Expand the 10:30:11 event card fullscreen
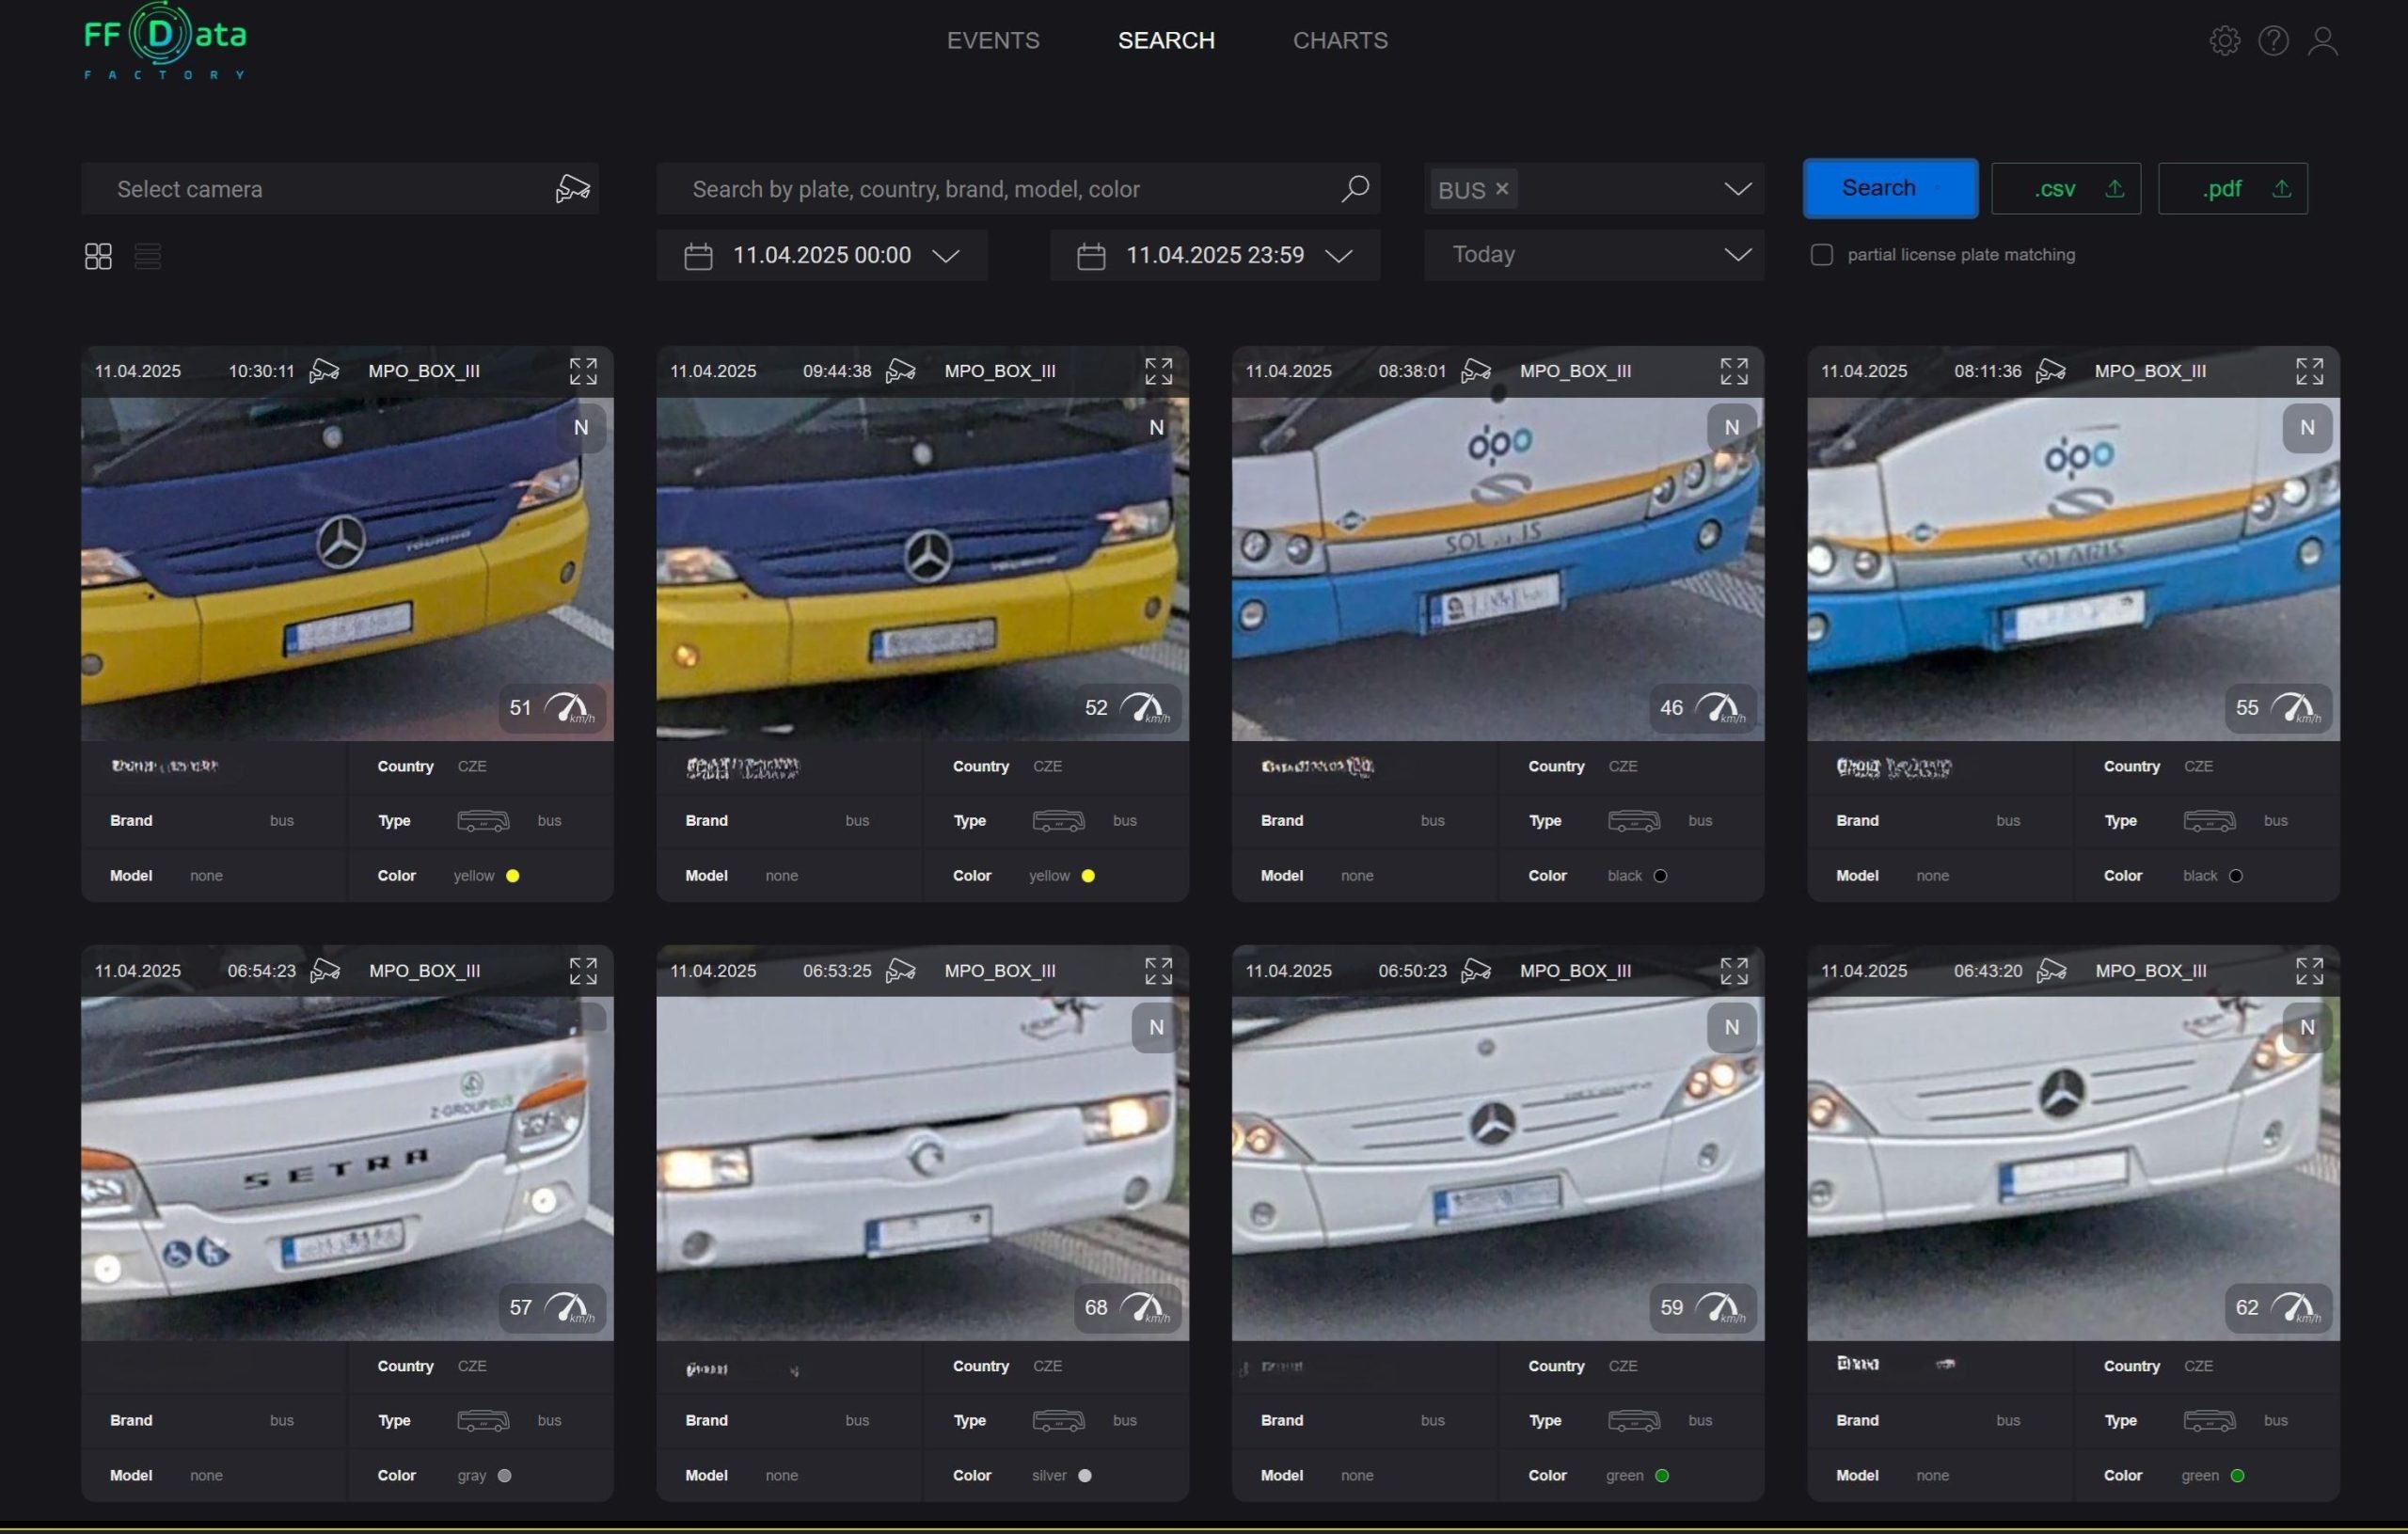The image size is (2408, 1534). [583, 371]
